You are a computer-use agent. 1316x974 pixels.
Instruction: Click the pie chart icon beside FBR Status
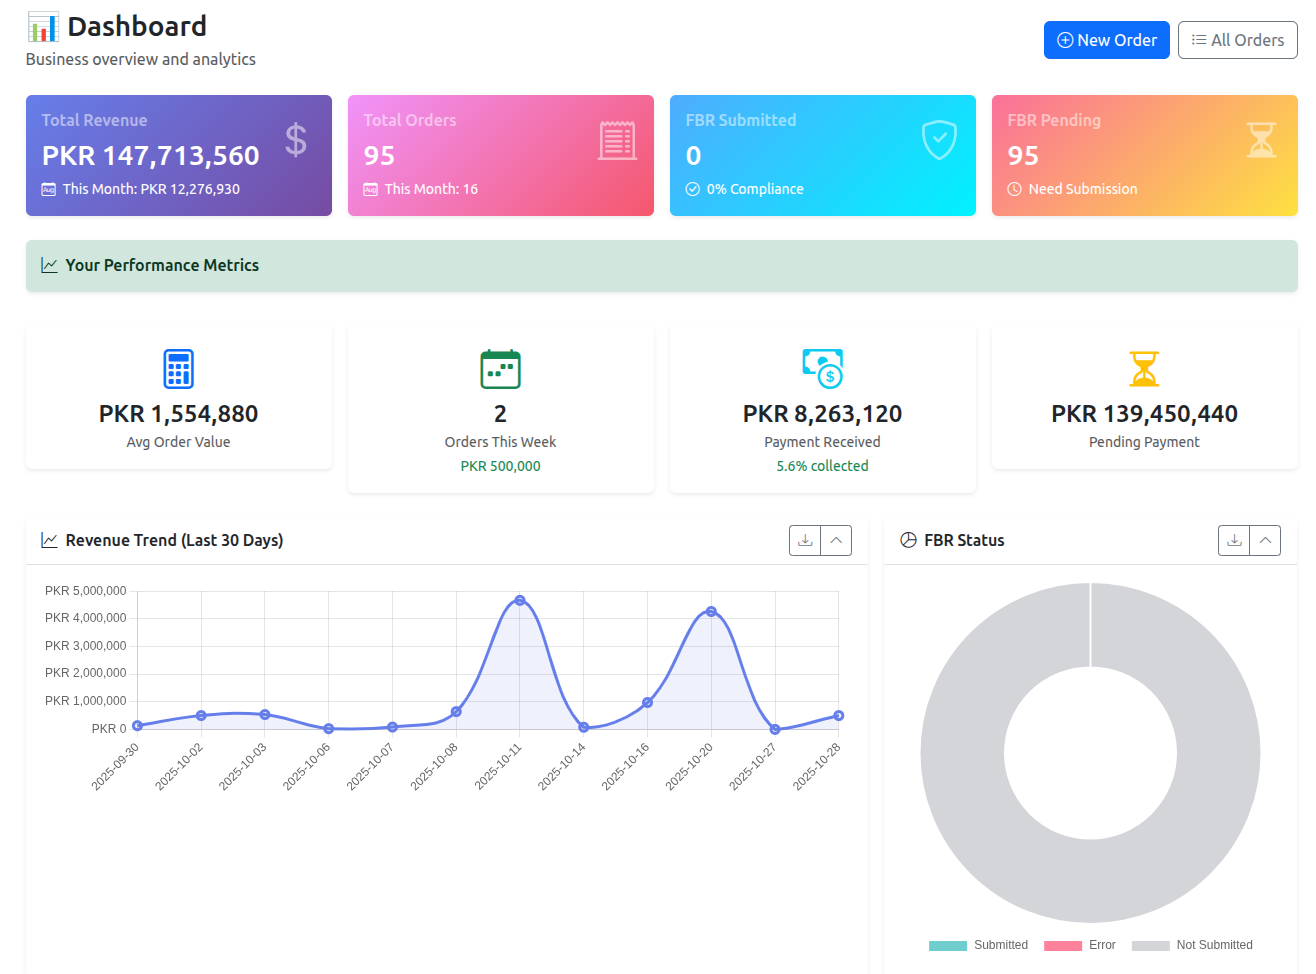[908, 540]
